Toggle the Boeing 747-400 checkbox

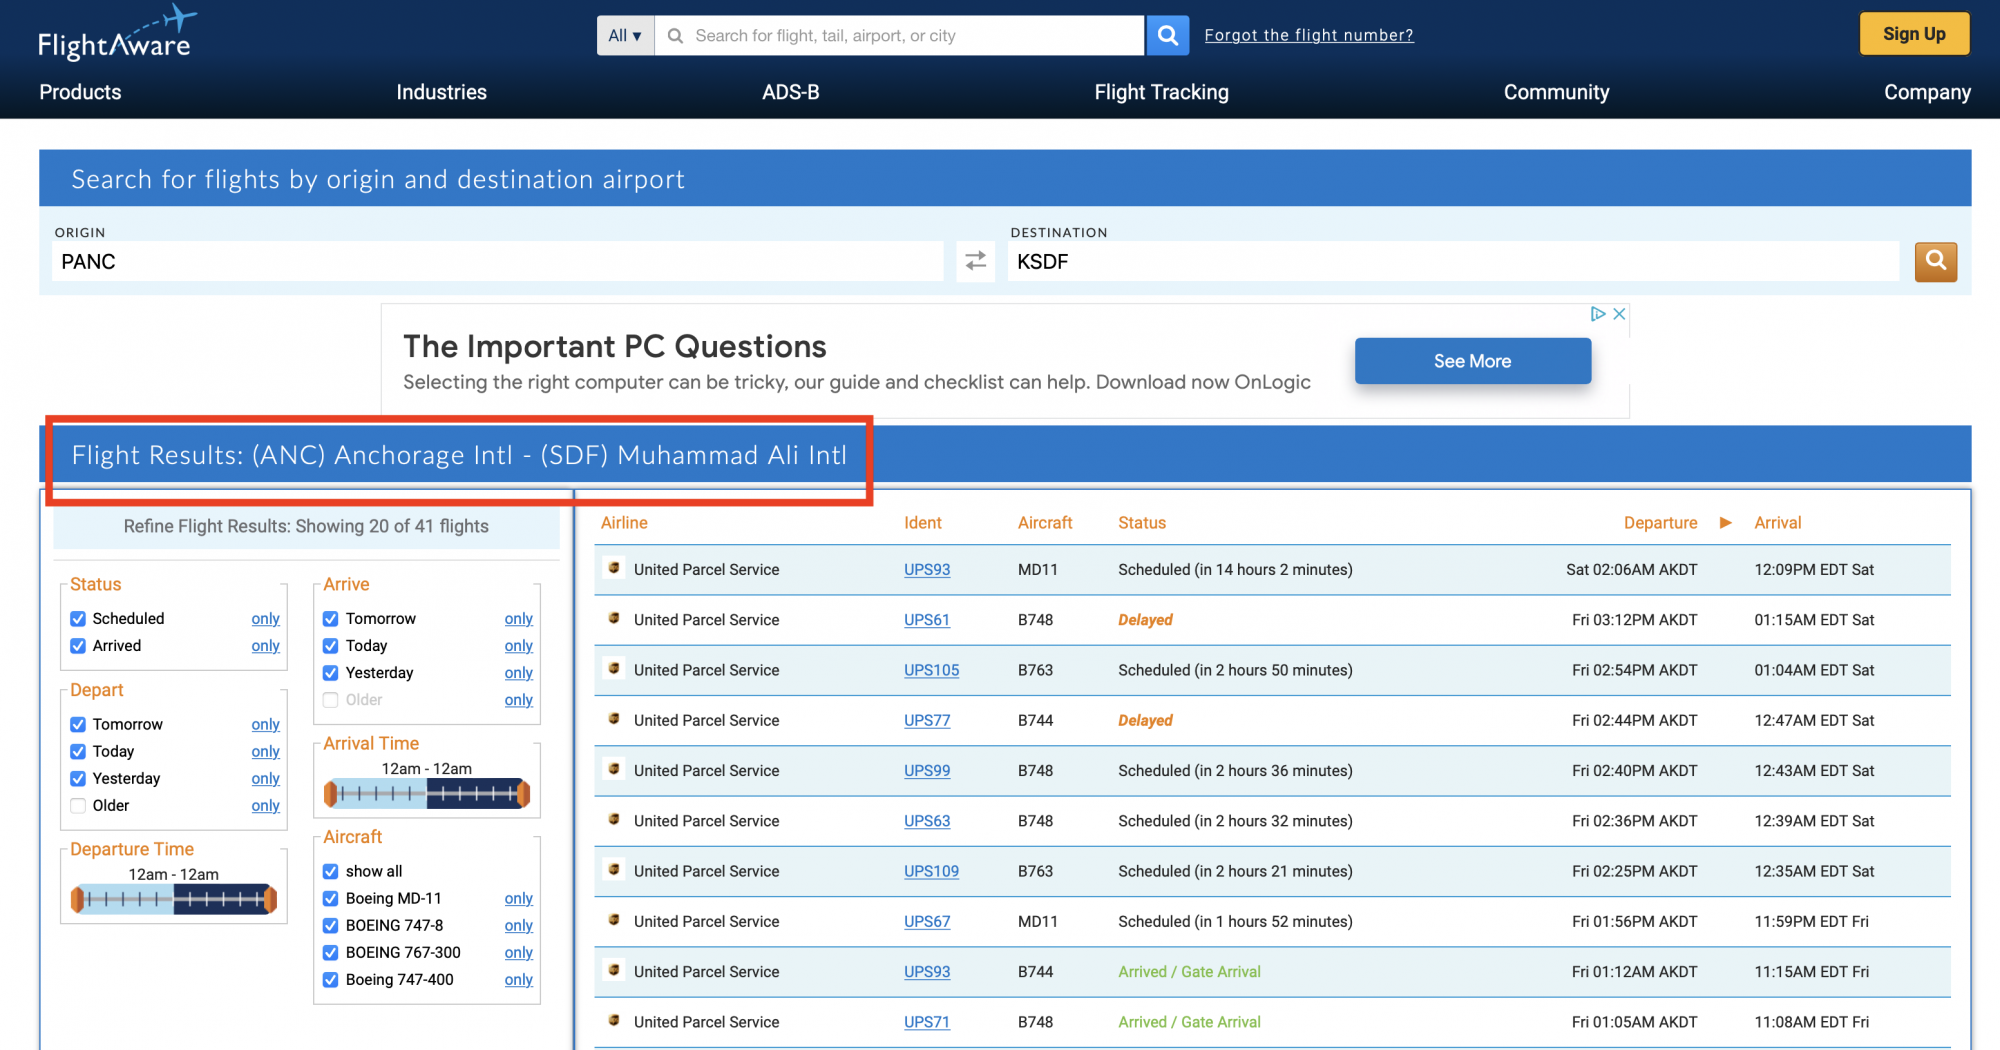pyautogui.click(x=331, y=980)
